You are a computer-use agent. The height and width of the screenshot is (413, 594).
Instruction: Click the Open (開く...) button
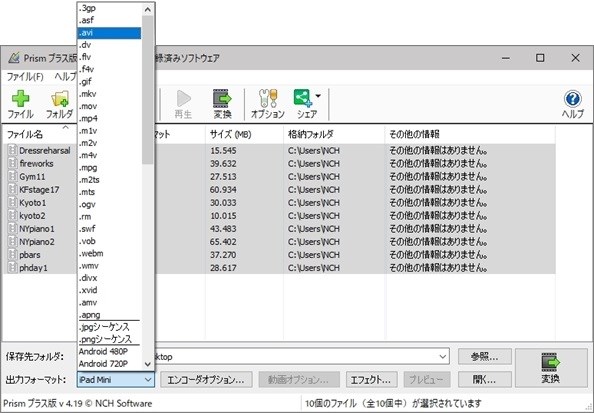tap(485, 380)
